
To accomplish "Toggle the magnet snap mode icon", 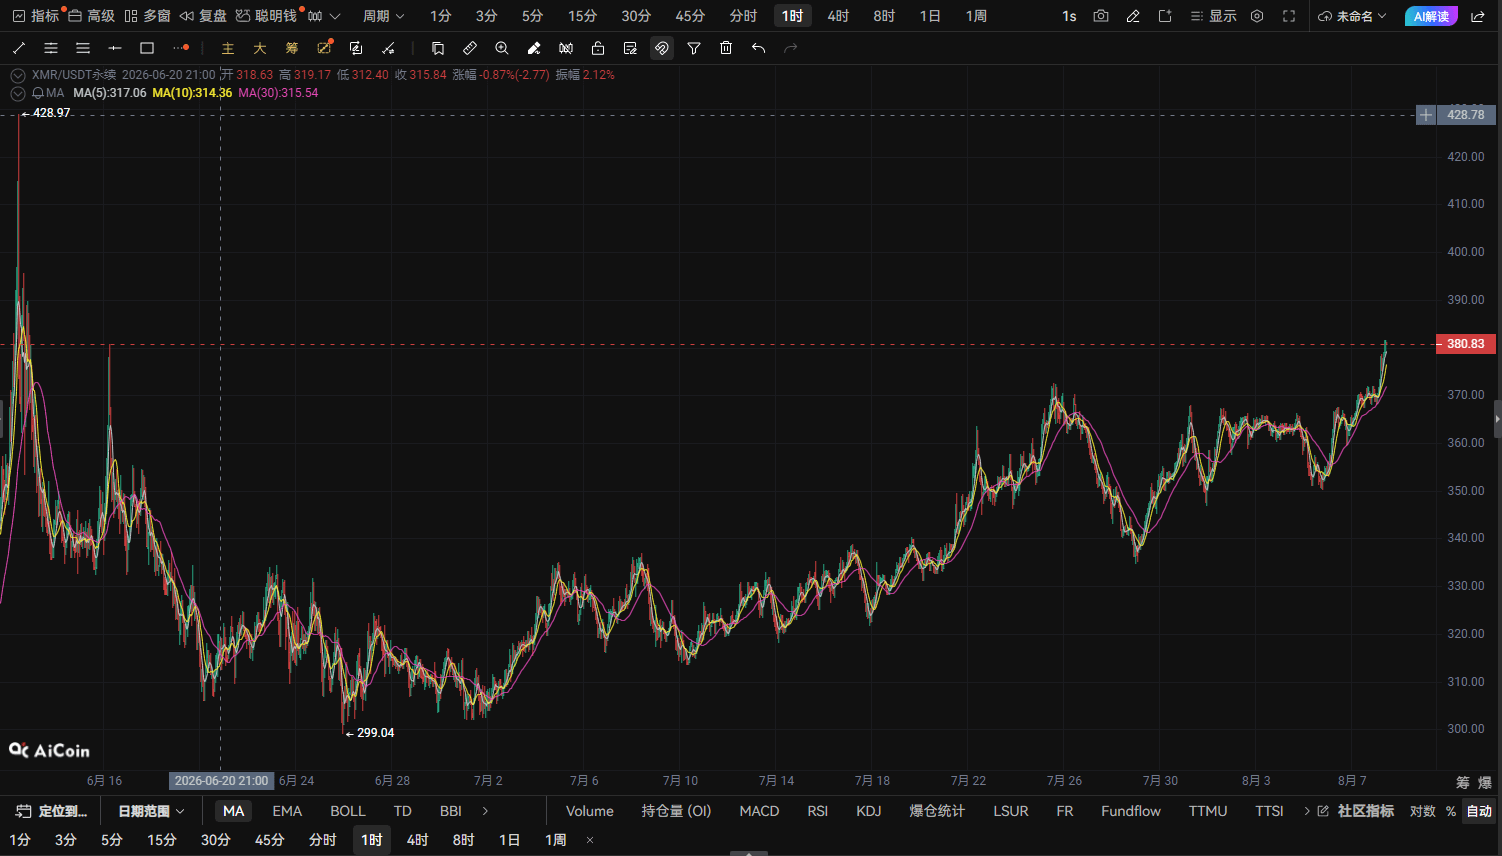I will click(x=662, y=48).
